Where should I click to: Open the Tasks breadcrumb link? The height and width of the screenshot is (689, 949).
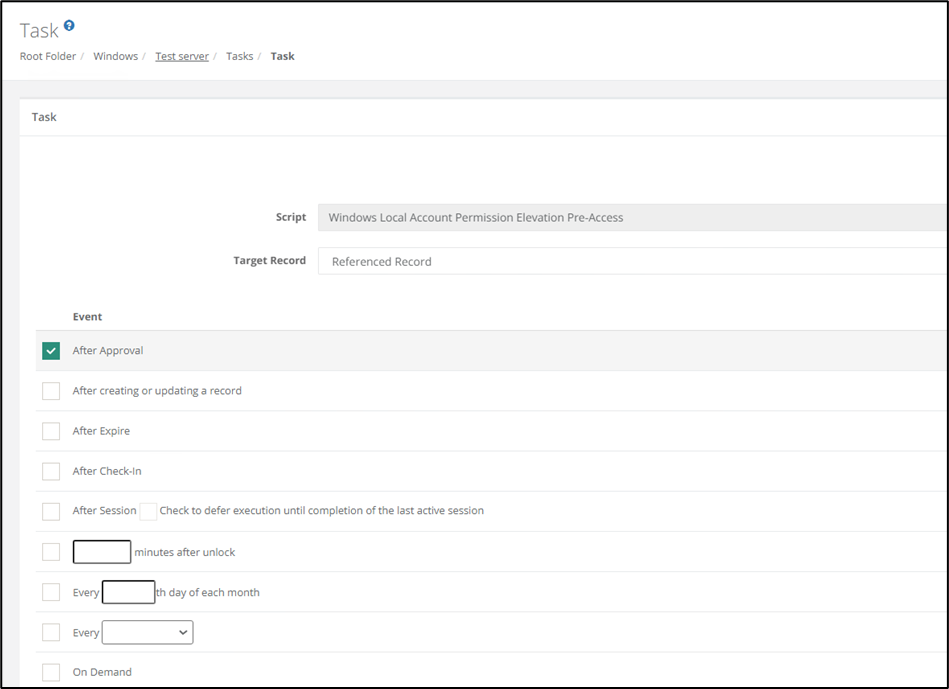239,56
